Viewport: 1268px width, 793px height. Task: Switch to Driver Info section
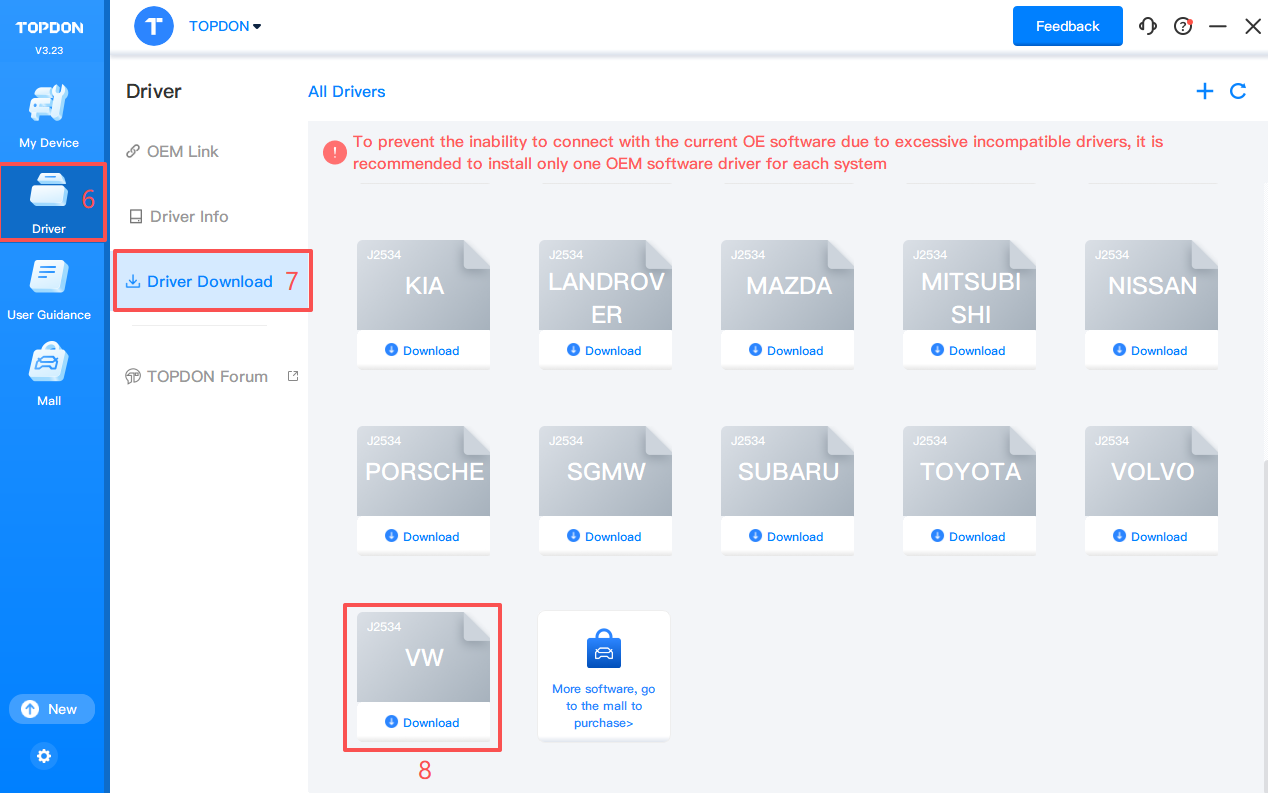pyautogui.click(x=188, y=217)
